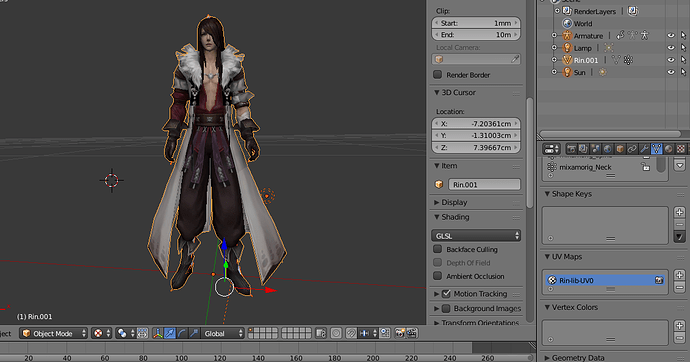Enable Ambient Occlusion checkbox

pos(437,276)
